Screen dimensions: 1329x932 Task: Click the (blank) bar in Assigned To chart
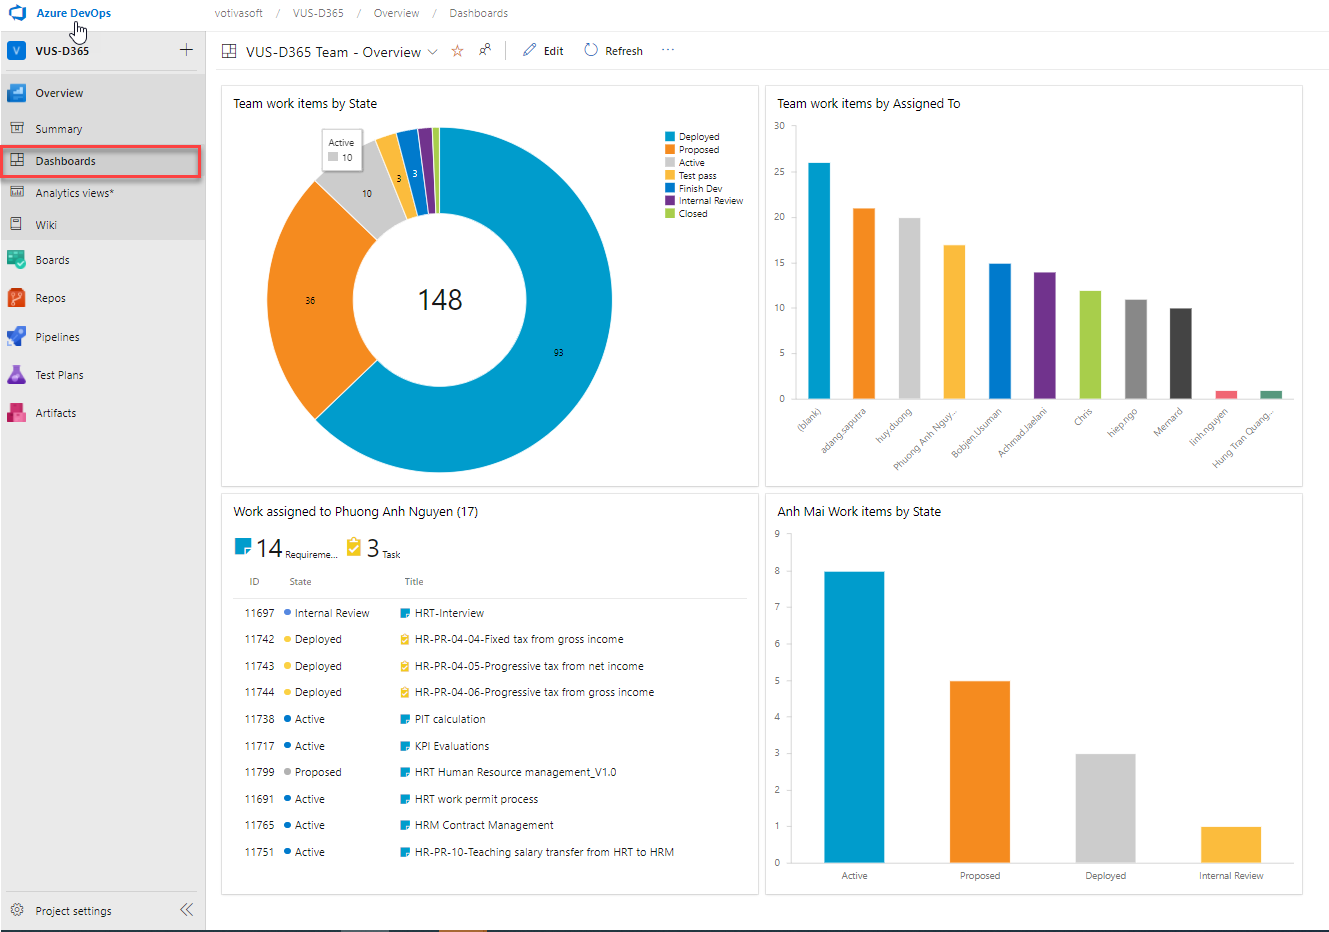coord(819,281)
